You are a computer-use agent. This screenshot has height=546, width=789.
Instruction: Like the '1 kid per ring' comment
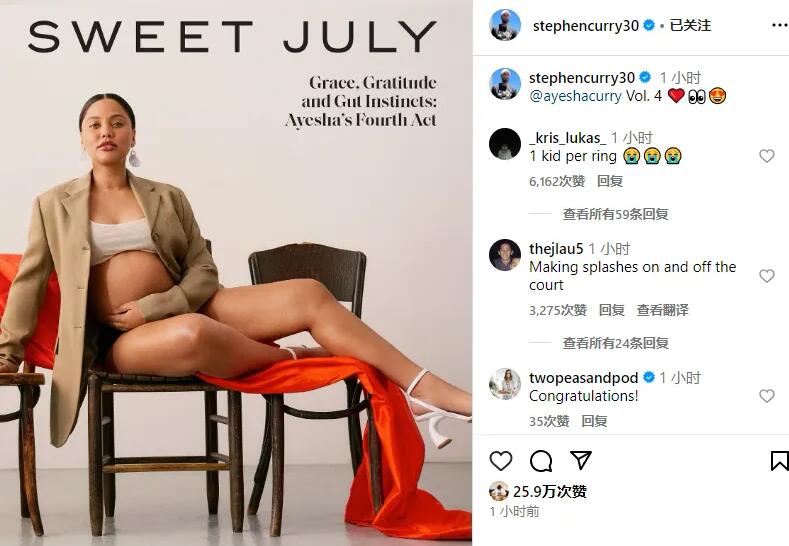[x=766, y=156]
